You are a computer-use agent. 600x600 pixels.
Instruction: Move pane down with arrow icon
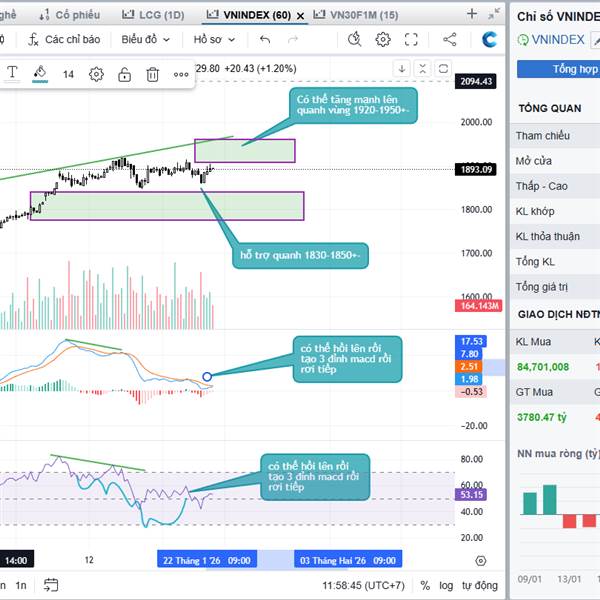pyautogui.click(x=402, y=69)
